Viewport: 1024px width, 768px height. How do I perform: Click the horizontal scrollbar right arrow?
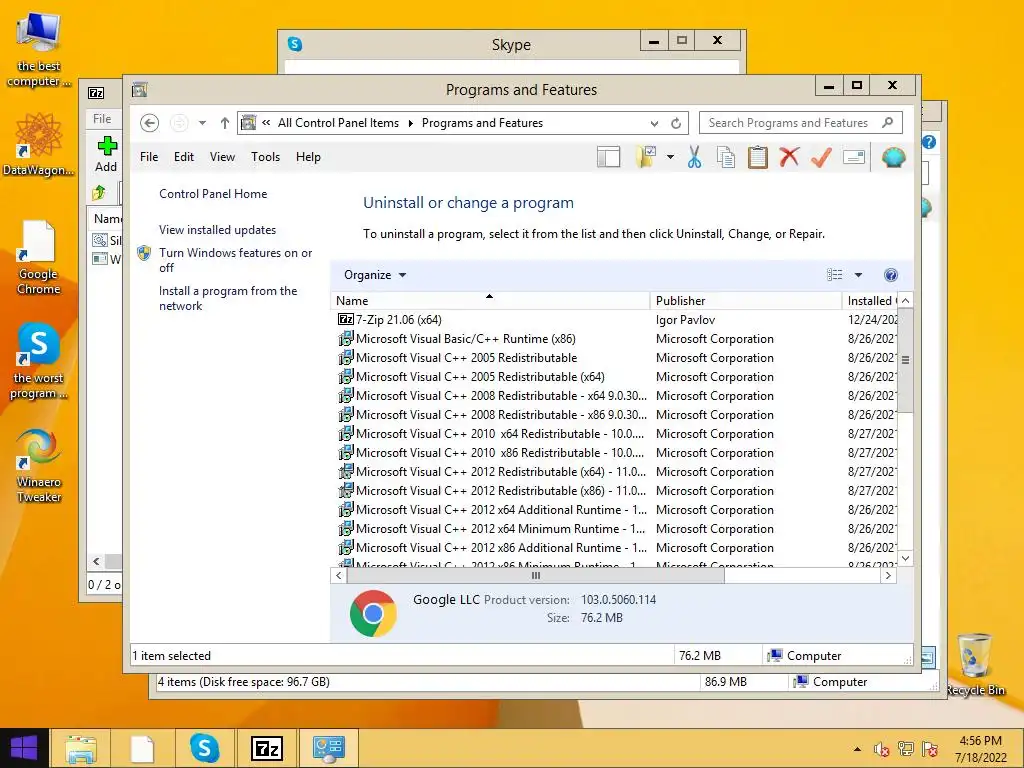(888, 575)
